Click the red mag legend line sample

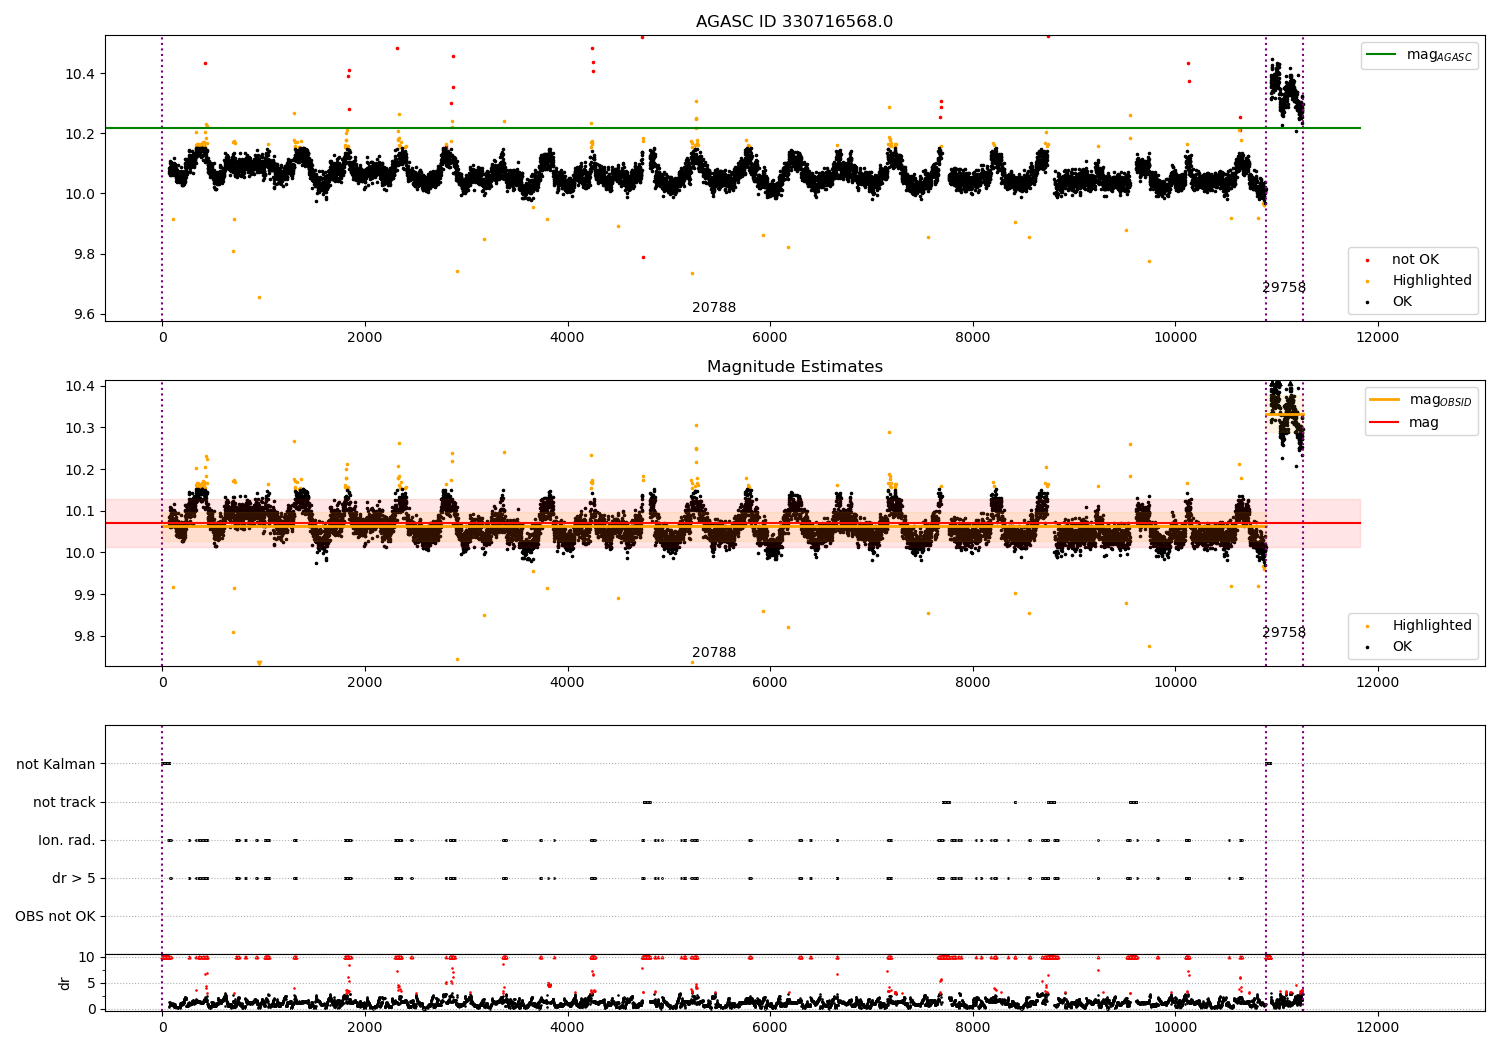click(x=1384, y=423)
